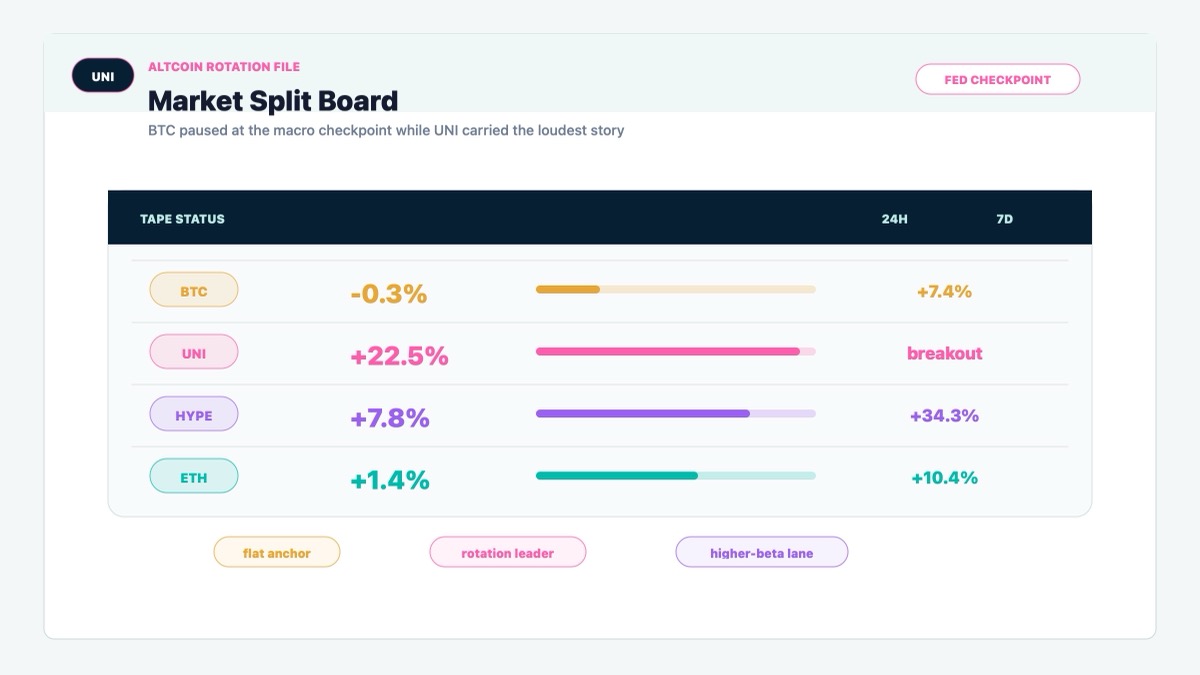This screenshot has width=1200, height=675.
Task: Sort by the 7D column header
Action: pyautogui.click(x=1005, y=218)
